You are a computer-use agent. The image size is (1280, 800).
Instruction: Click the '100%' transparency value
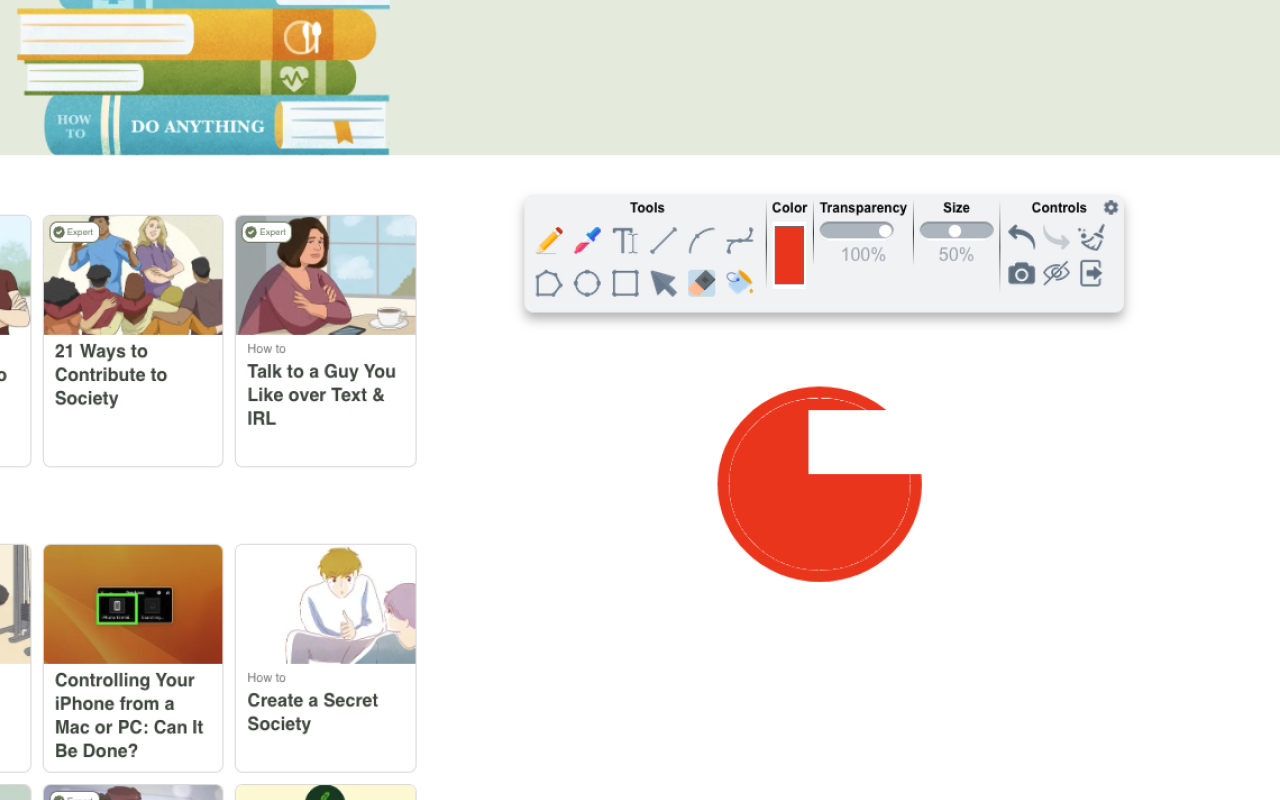[863, 255]
